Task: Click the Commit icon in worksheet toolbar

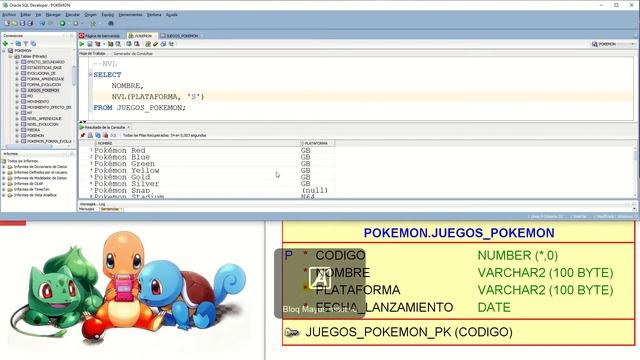Action: (x=129, y=44)
